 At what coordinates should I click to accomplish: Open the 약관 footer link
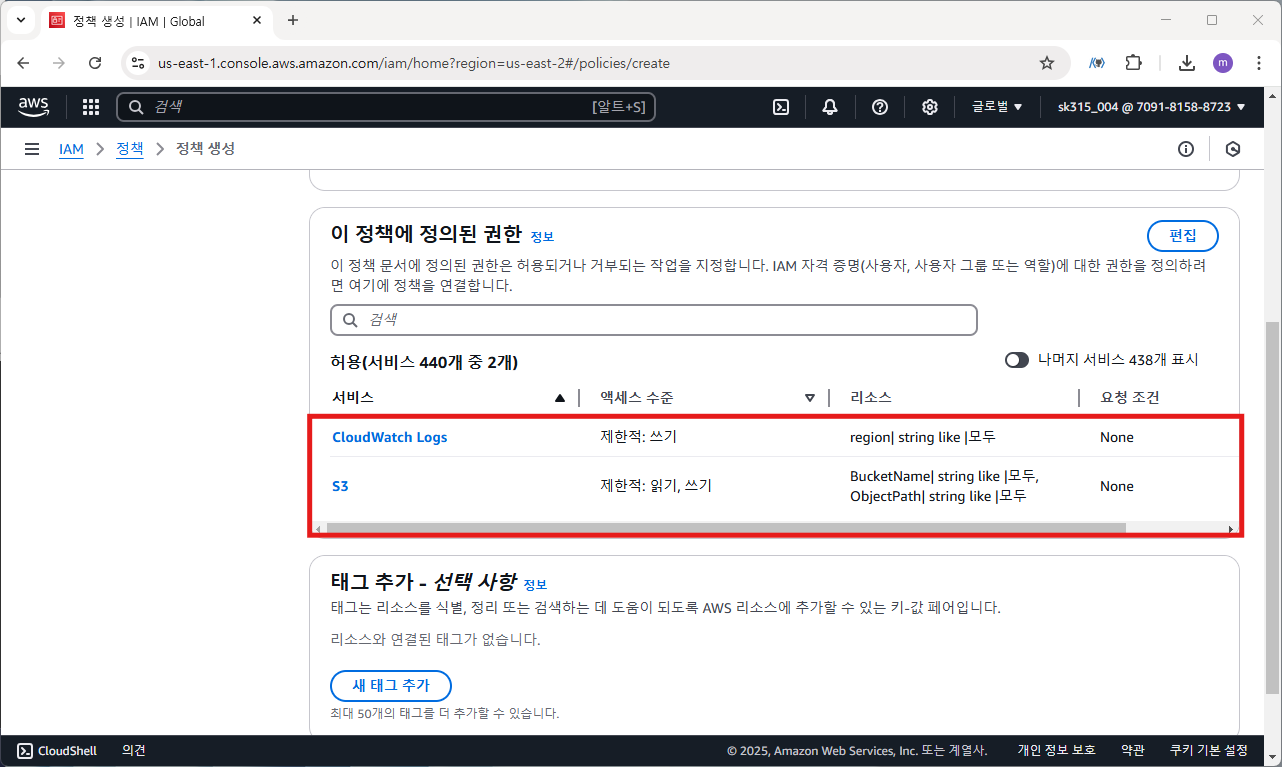coord(1133,750)
